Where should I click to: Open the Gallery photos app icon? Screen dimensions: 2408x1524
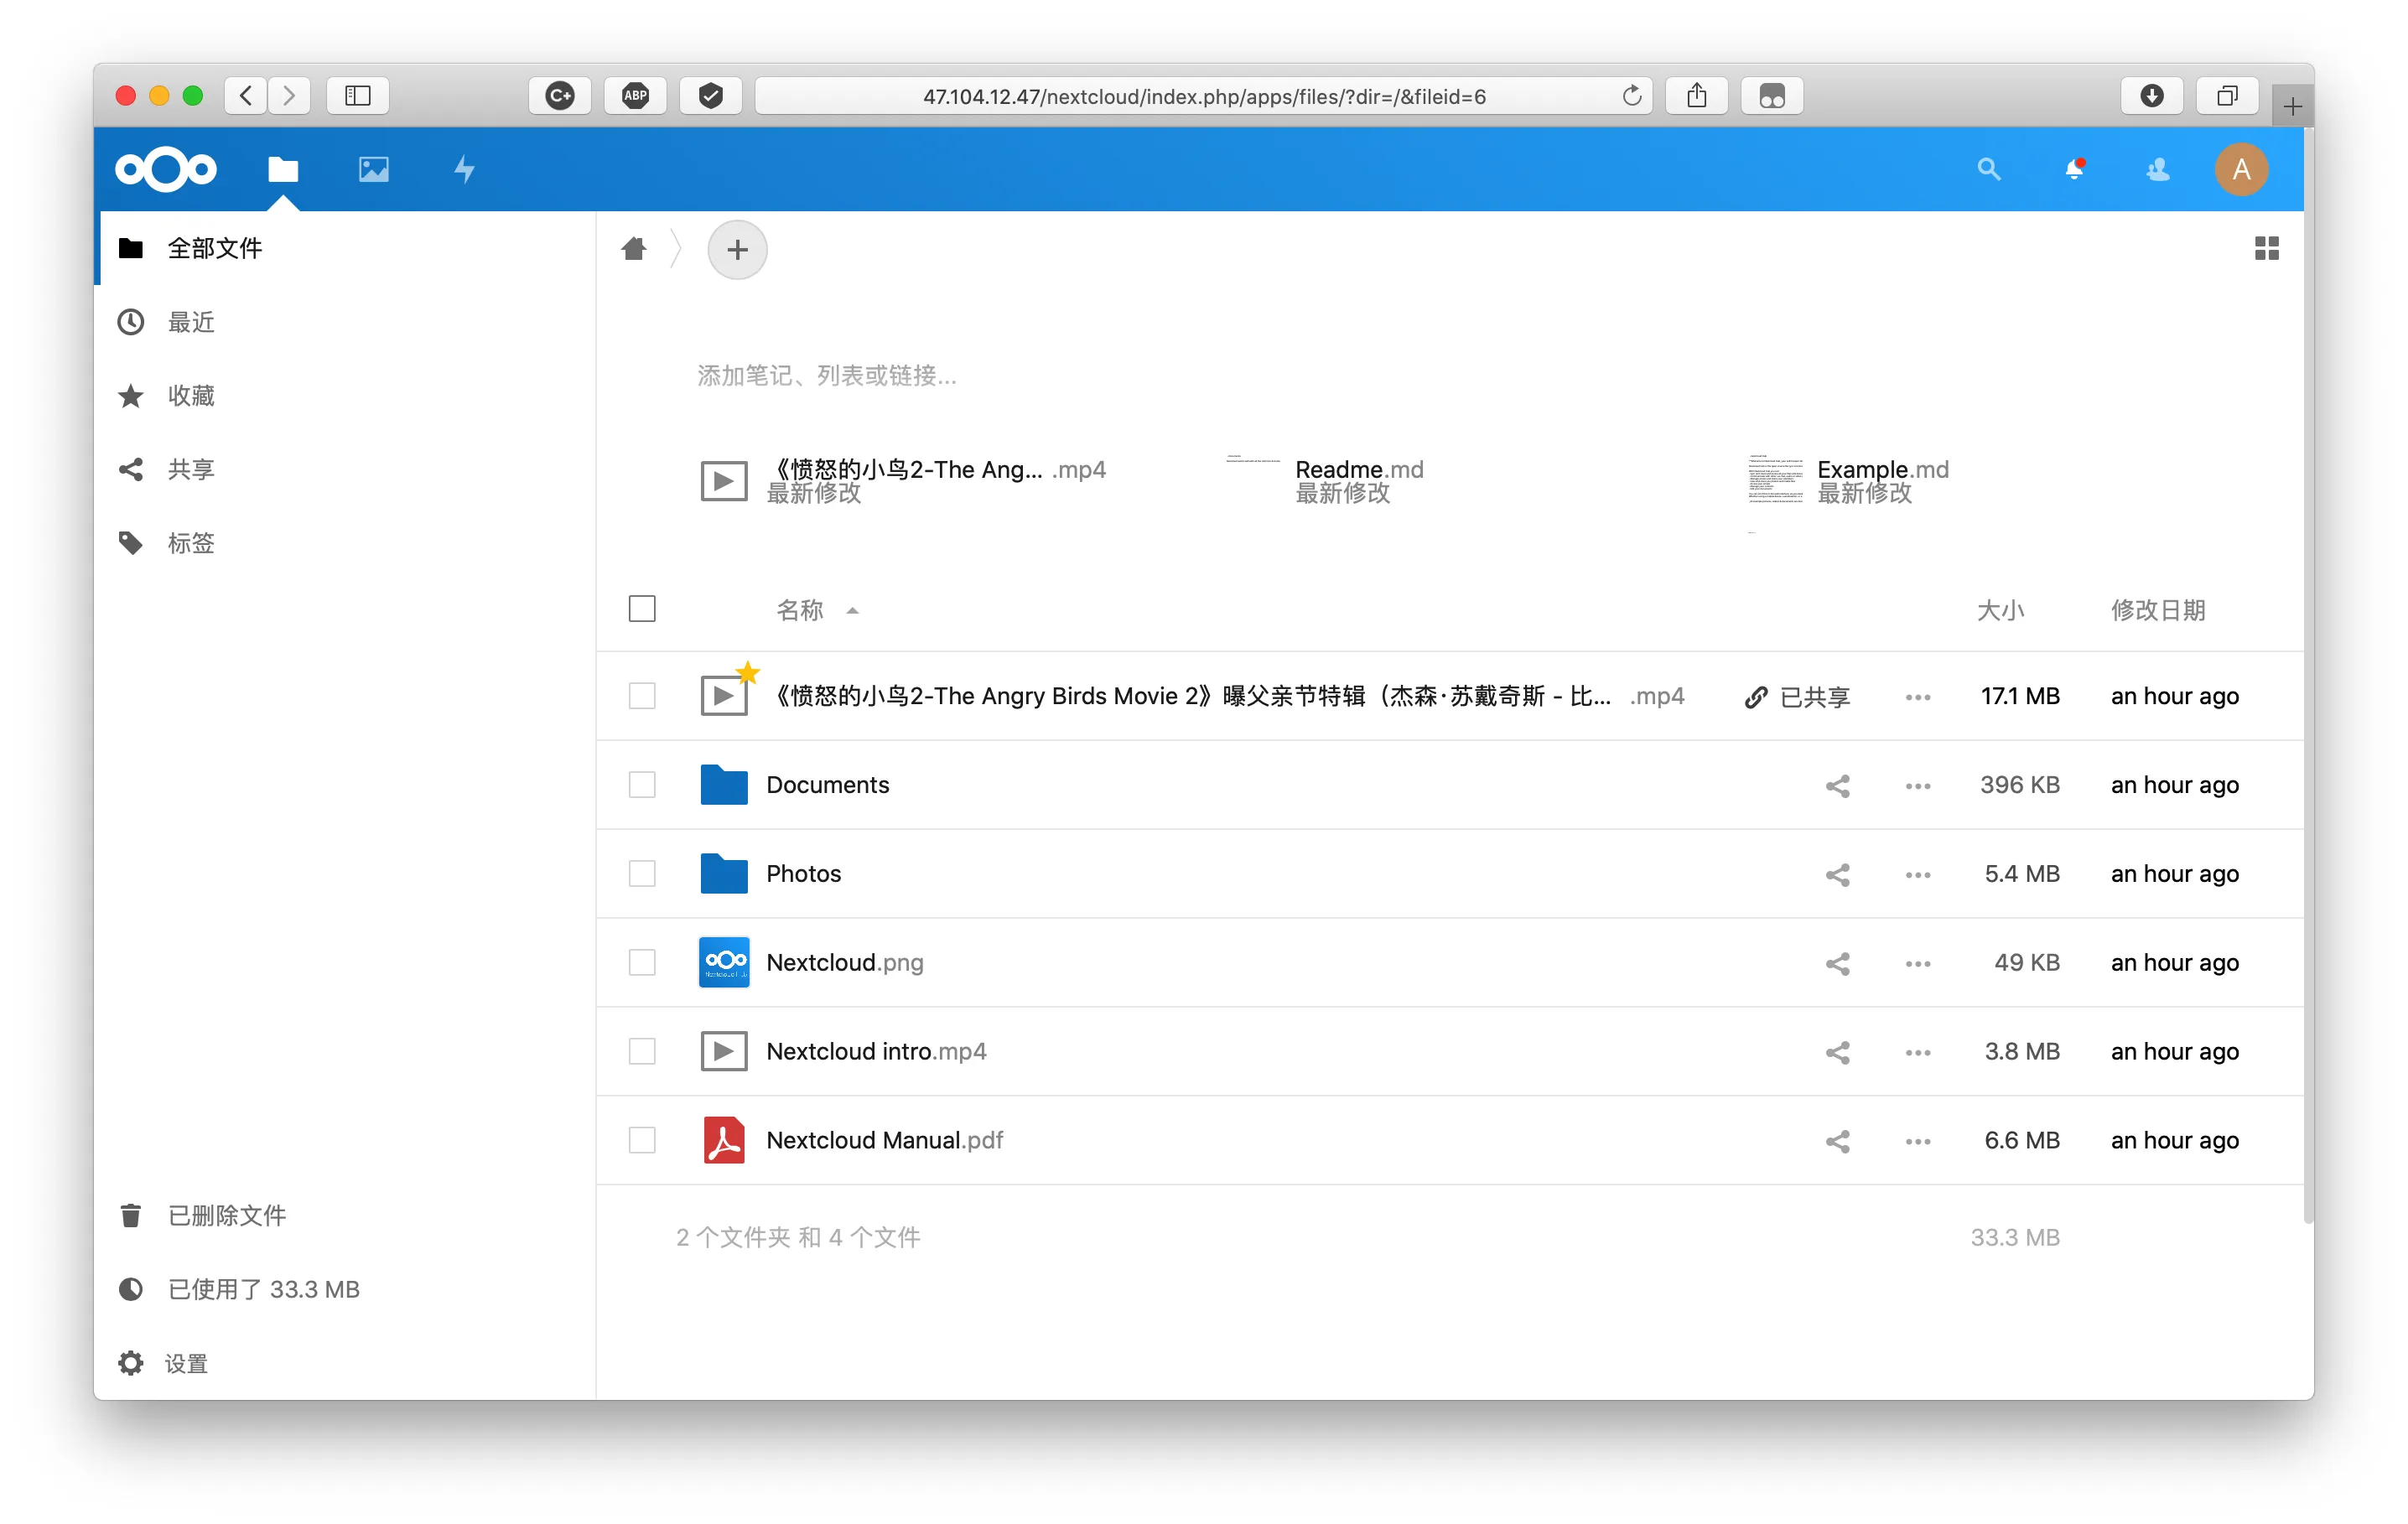(x=374, y=169)
